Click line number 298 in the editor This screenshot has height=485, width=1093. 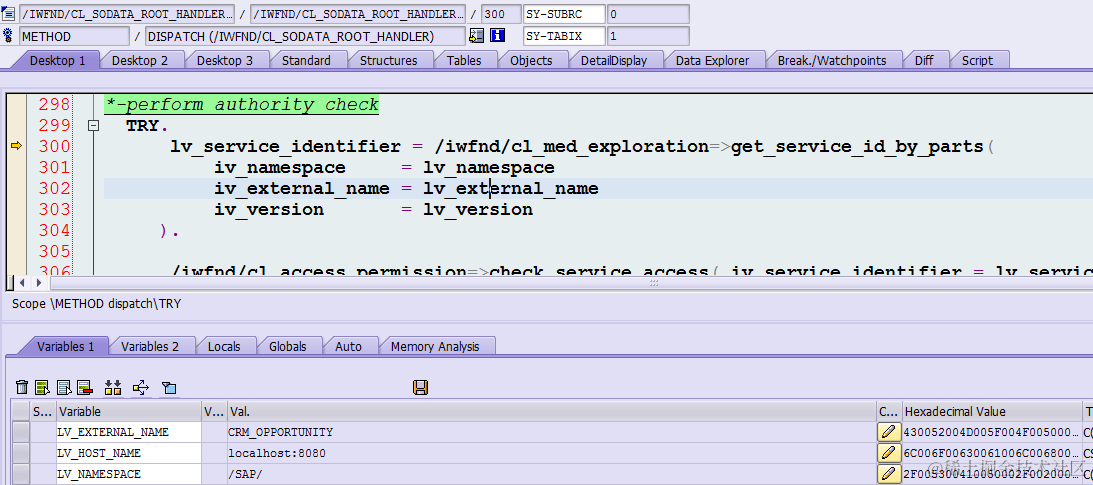pos(54,105)
